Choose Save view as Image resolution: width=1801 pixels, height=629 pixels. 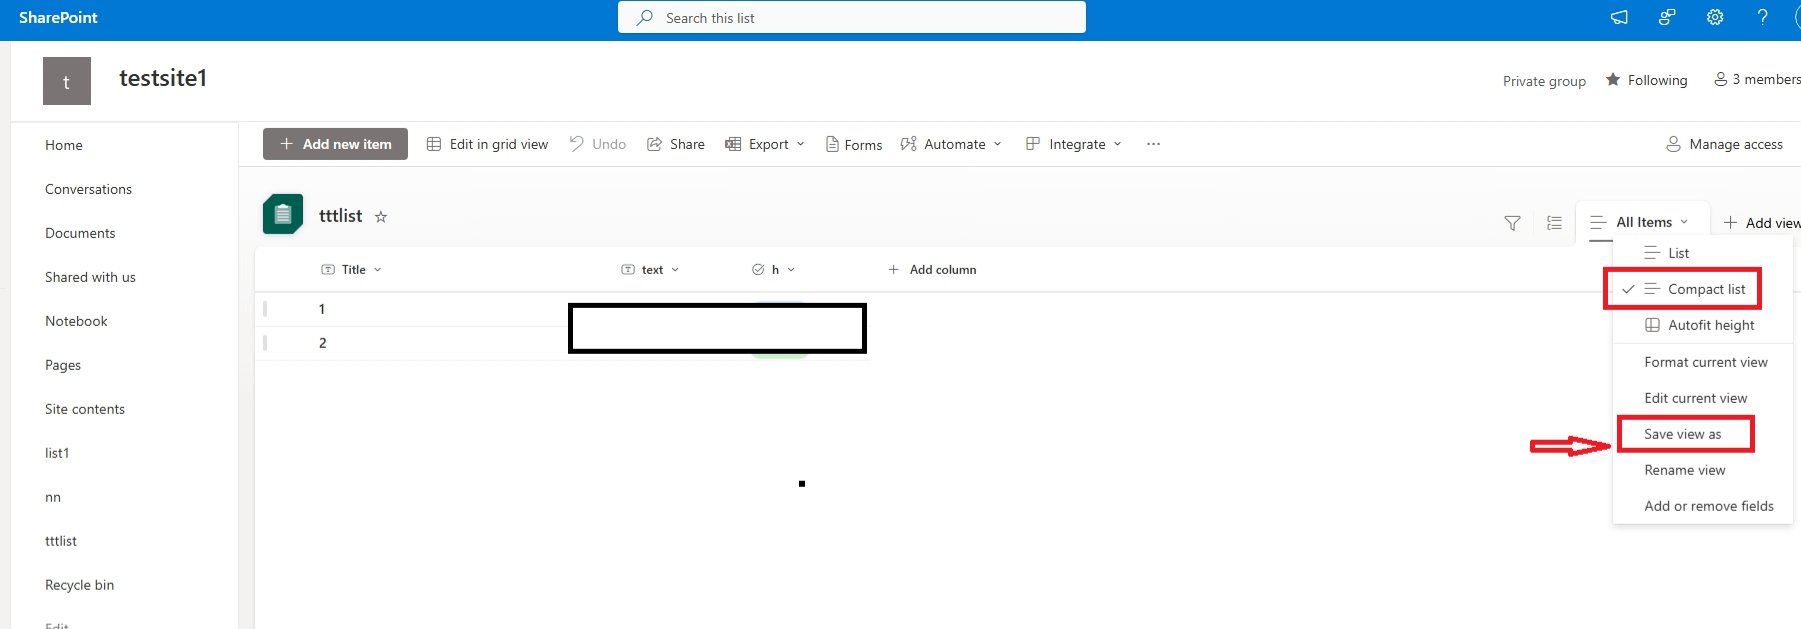tap(1702, 434)
